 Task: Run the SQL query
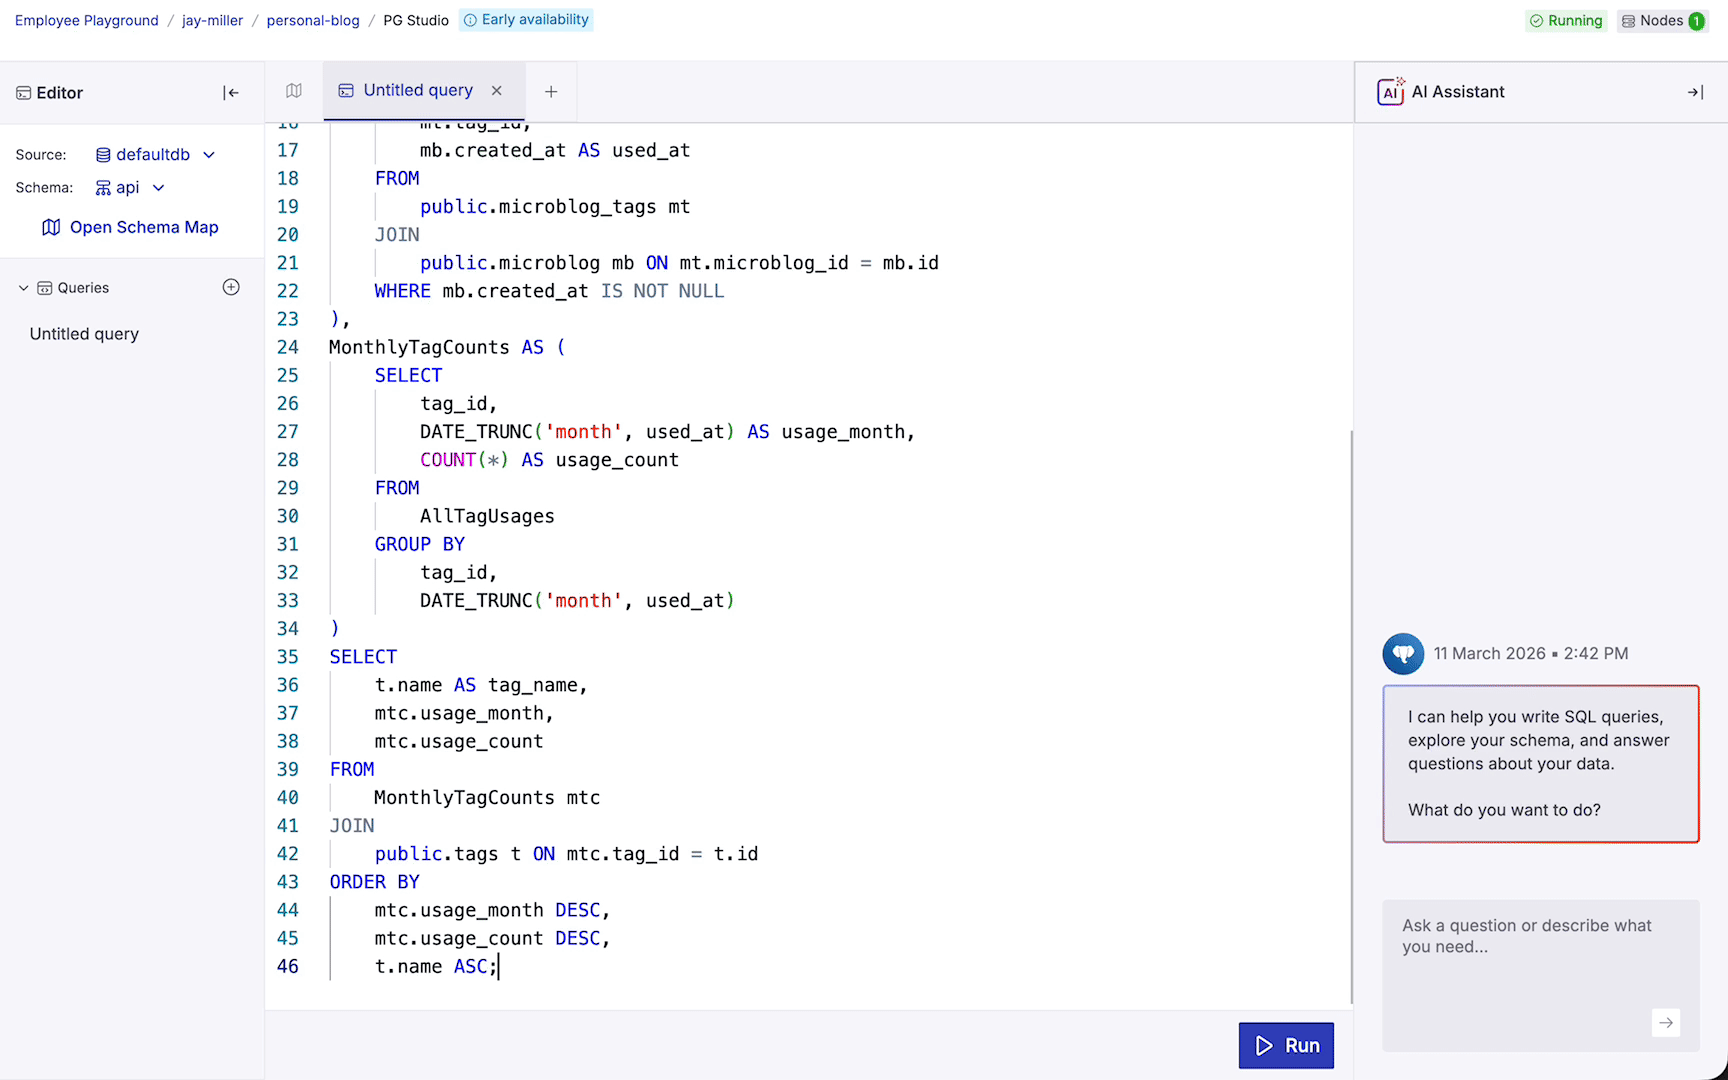tap(1286, 1045)
